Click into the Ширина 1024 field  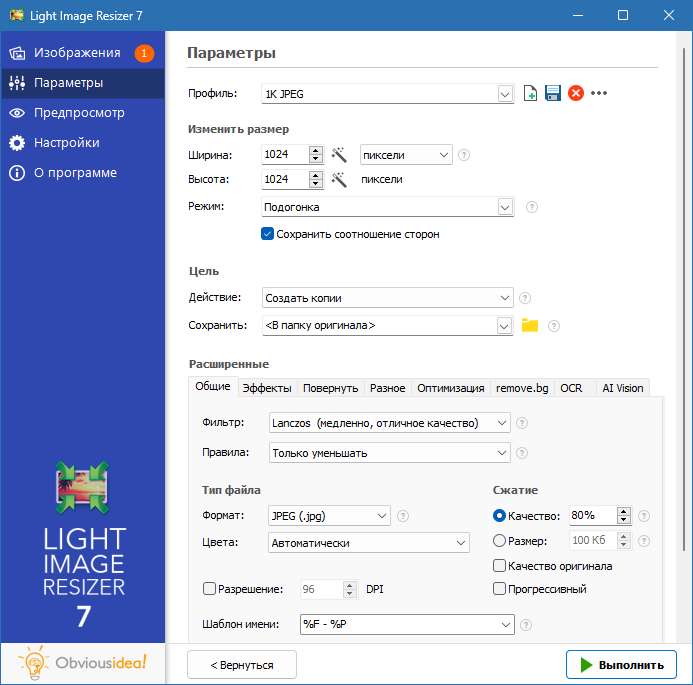point(285,155)
